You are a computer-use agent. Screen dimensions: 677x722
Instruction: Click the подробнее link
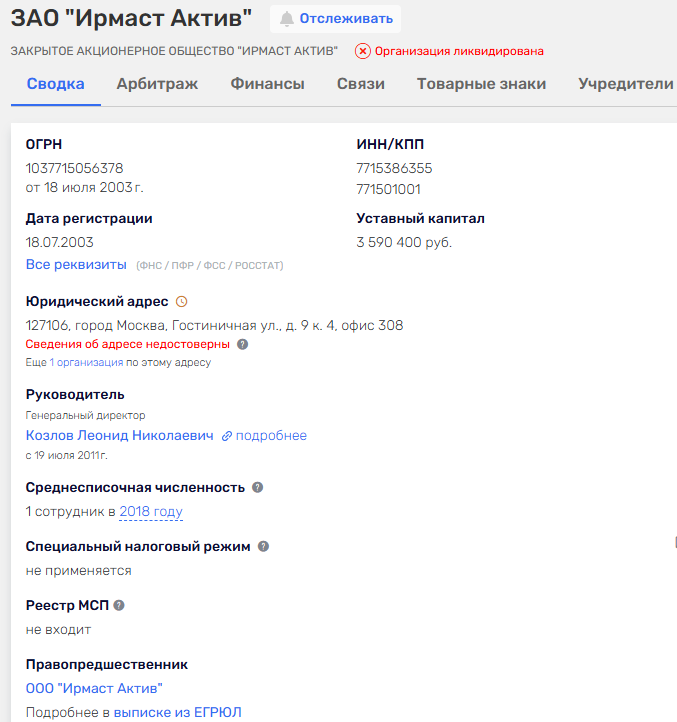(271, 436)
